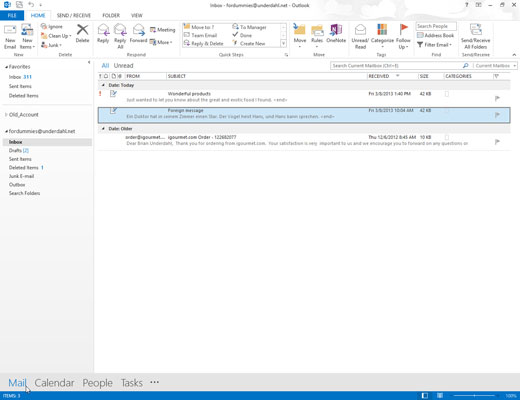This screenshot has width=520, height=400.
Task: Click the Meeting reply icon
Action: 153,30
